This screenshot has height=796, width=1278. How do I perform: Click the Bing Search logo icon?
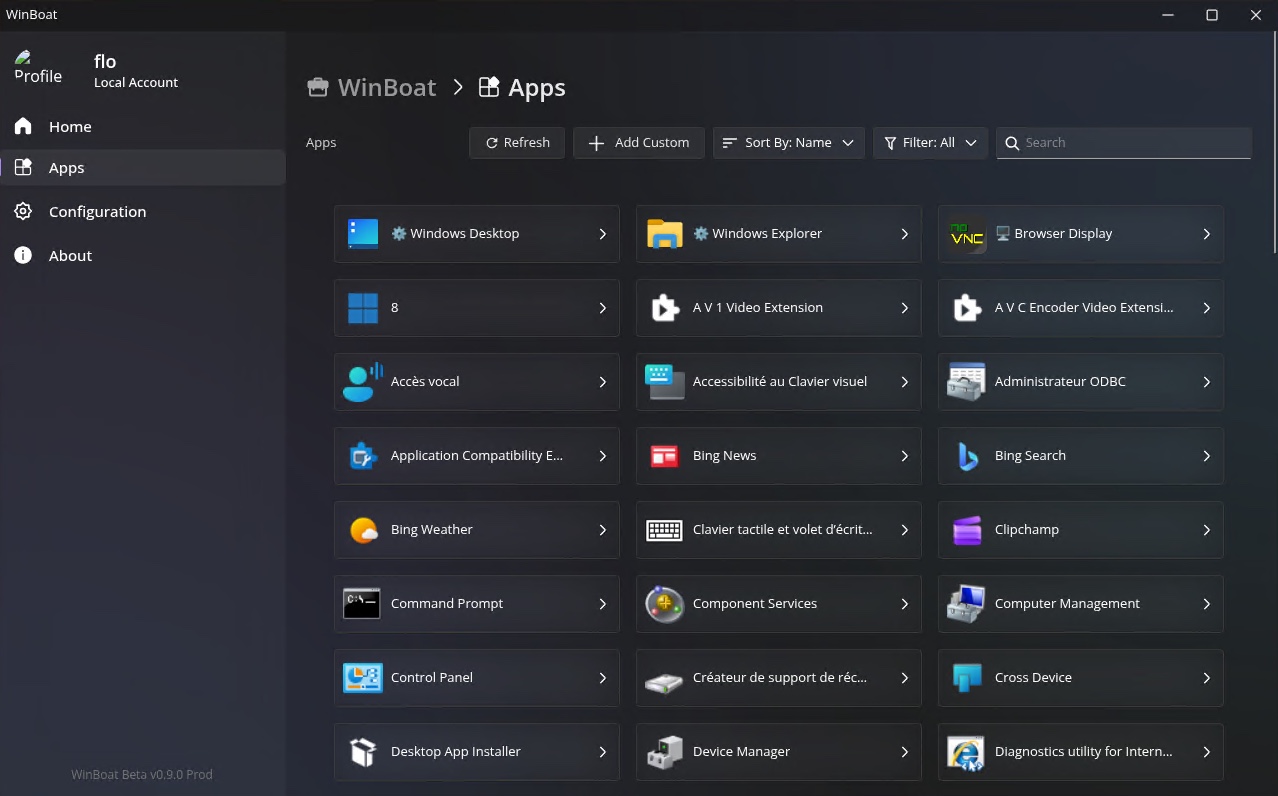click(x=967, y=456)
